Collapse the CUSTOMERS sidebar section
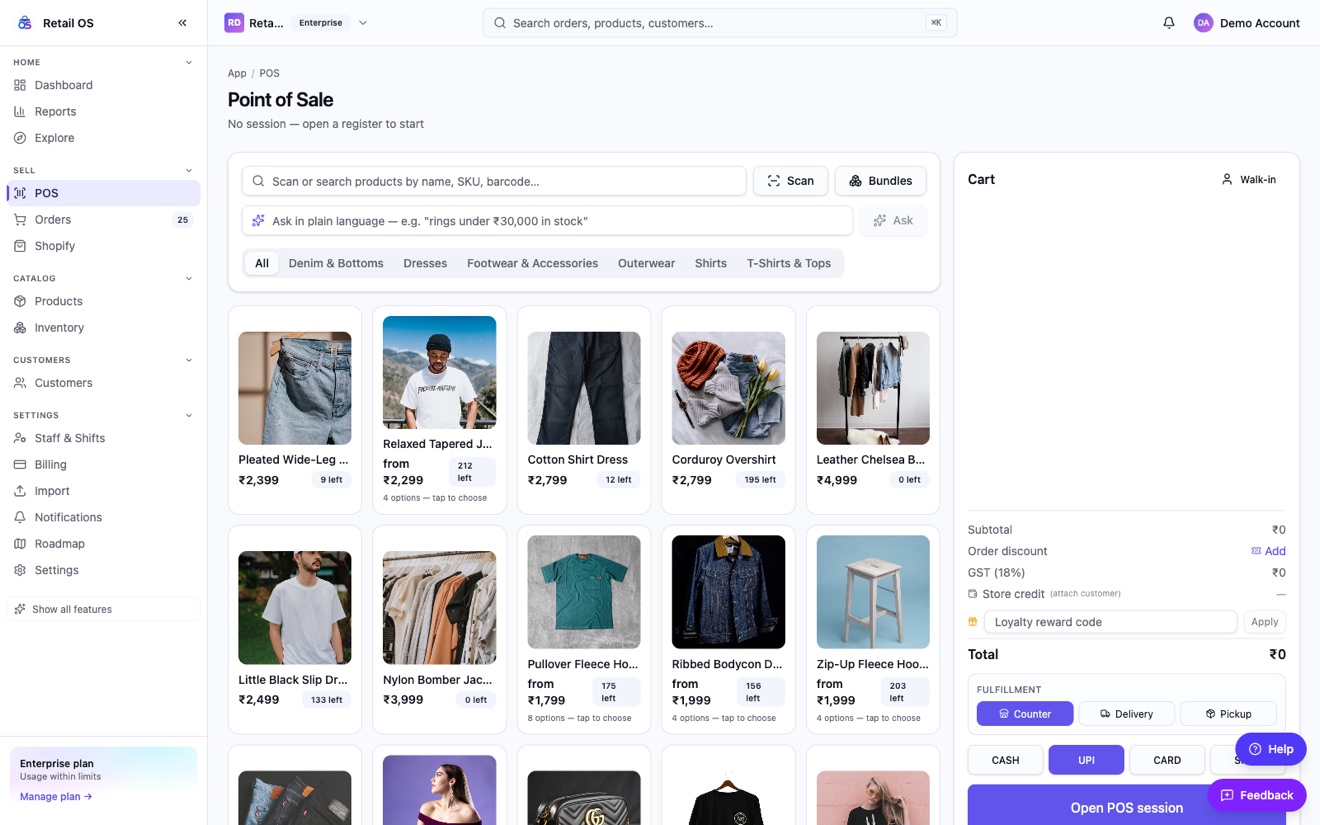Image resolution: width=1320 pixels, height=825 pixels. pyautogui.click(x=189, y=360)
